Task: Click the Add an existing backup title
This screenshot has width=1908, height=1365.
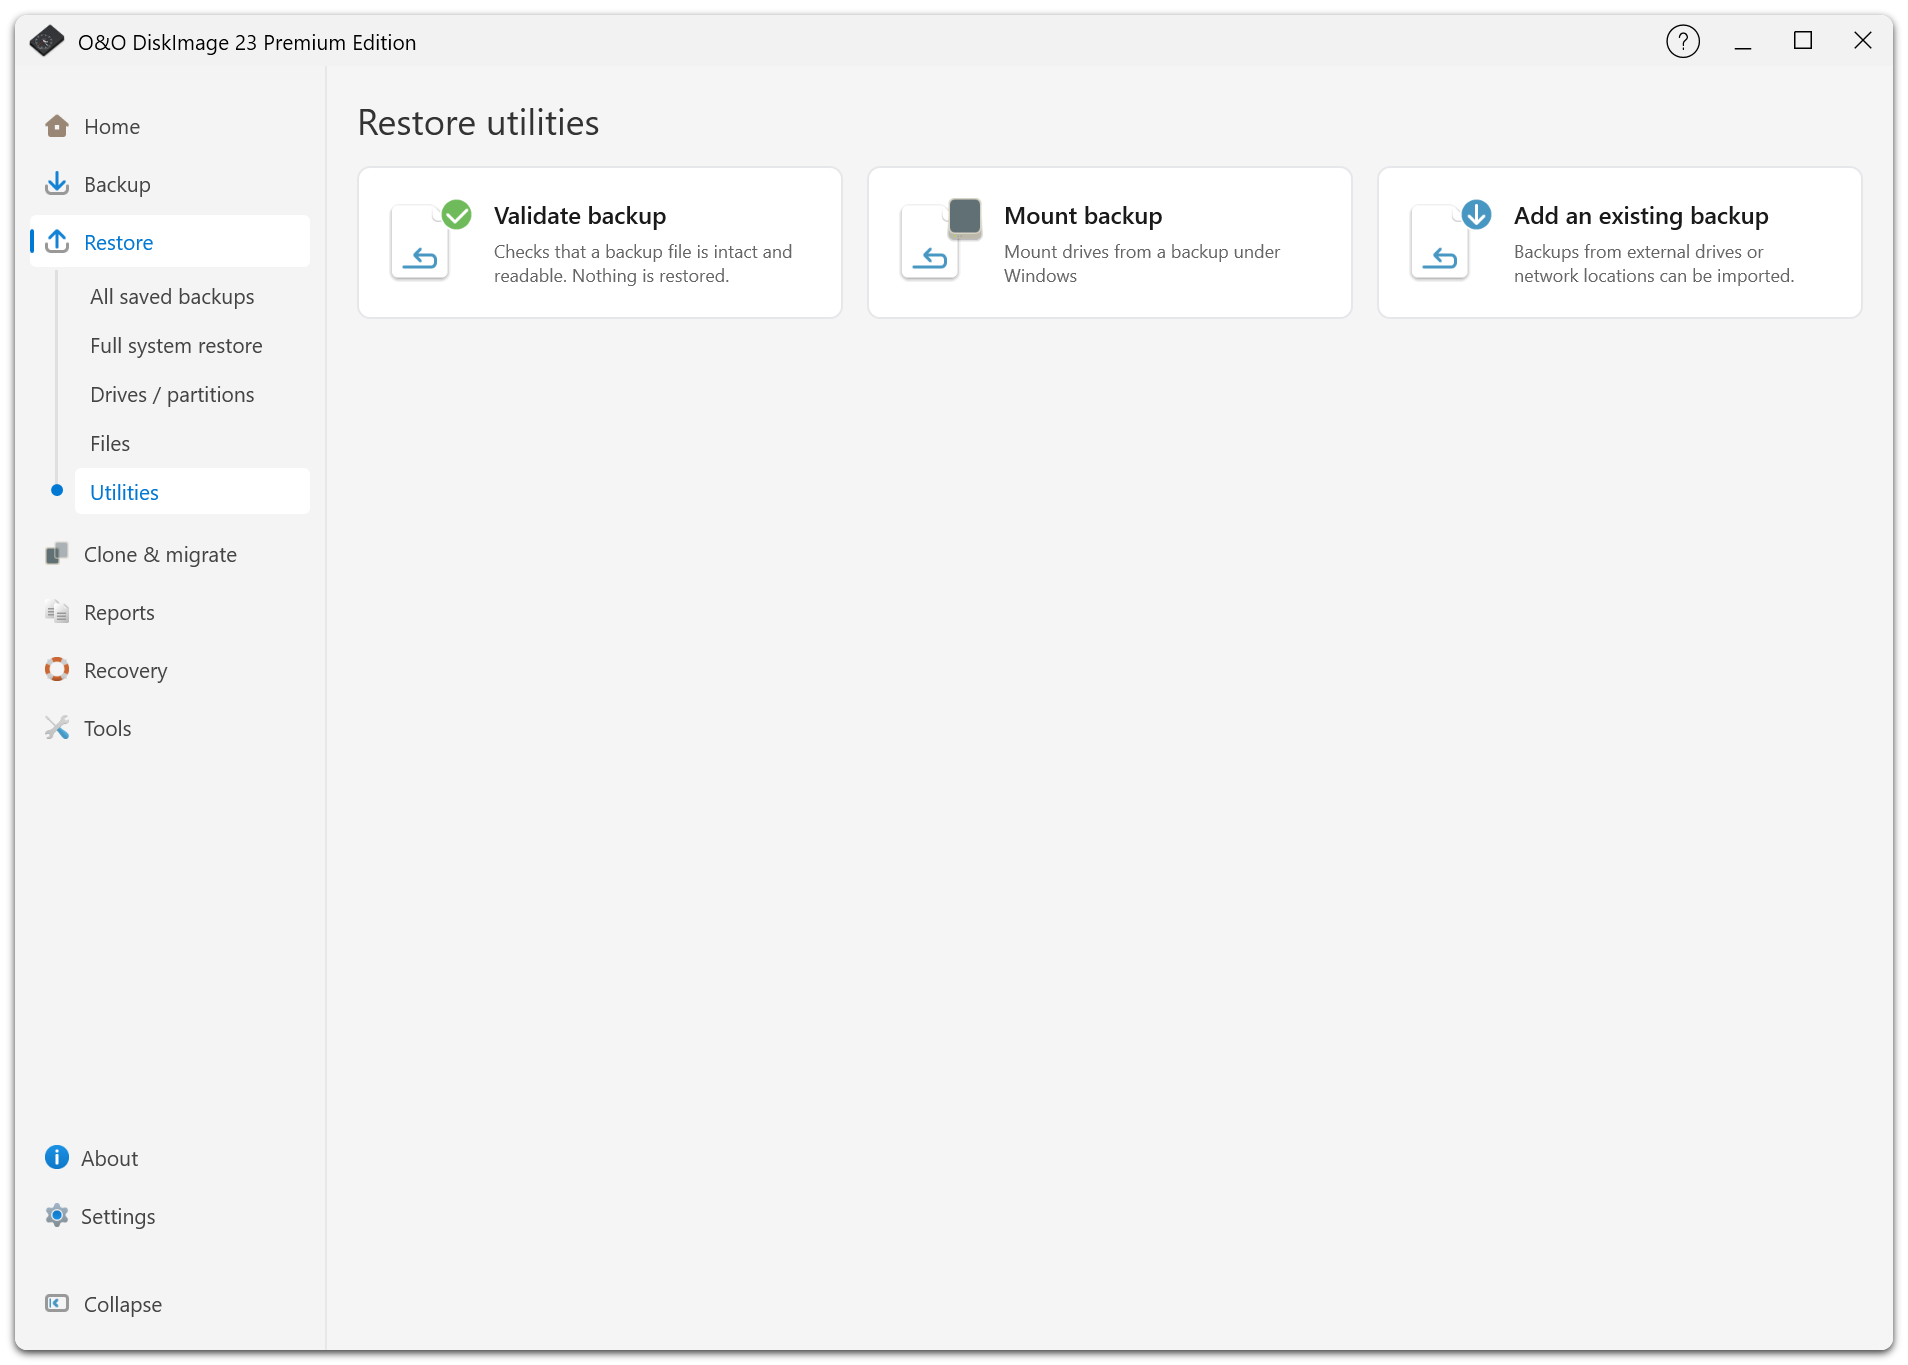Action: pyautogui.click(x=1641, y=216)
